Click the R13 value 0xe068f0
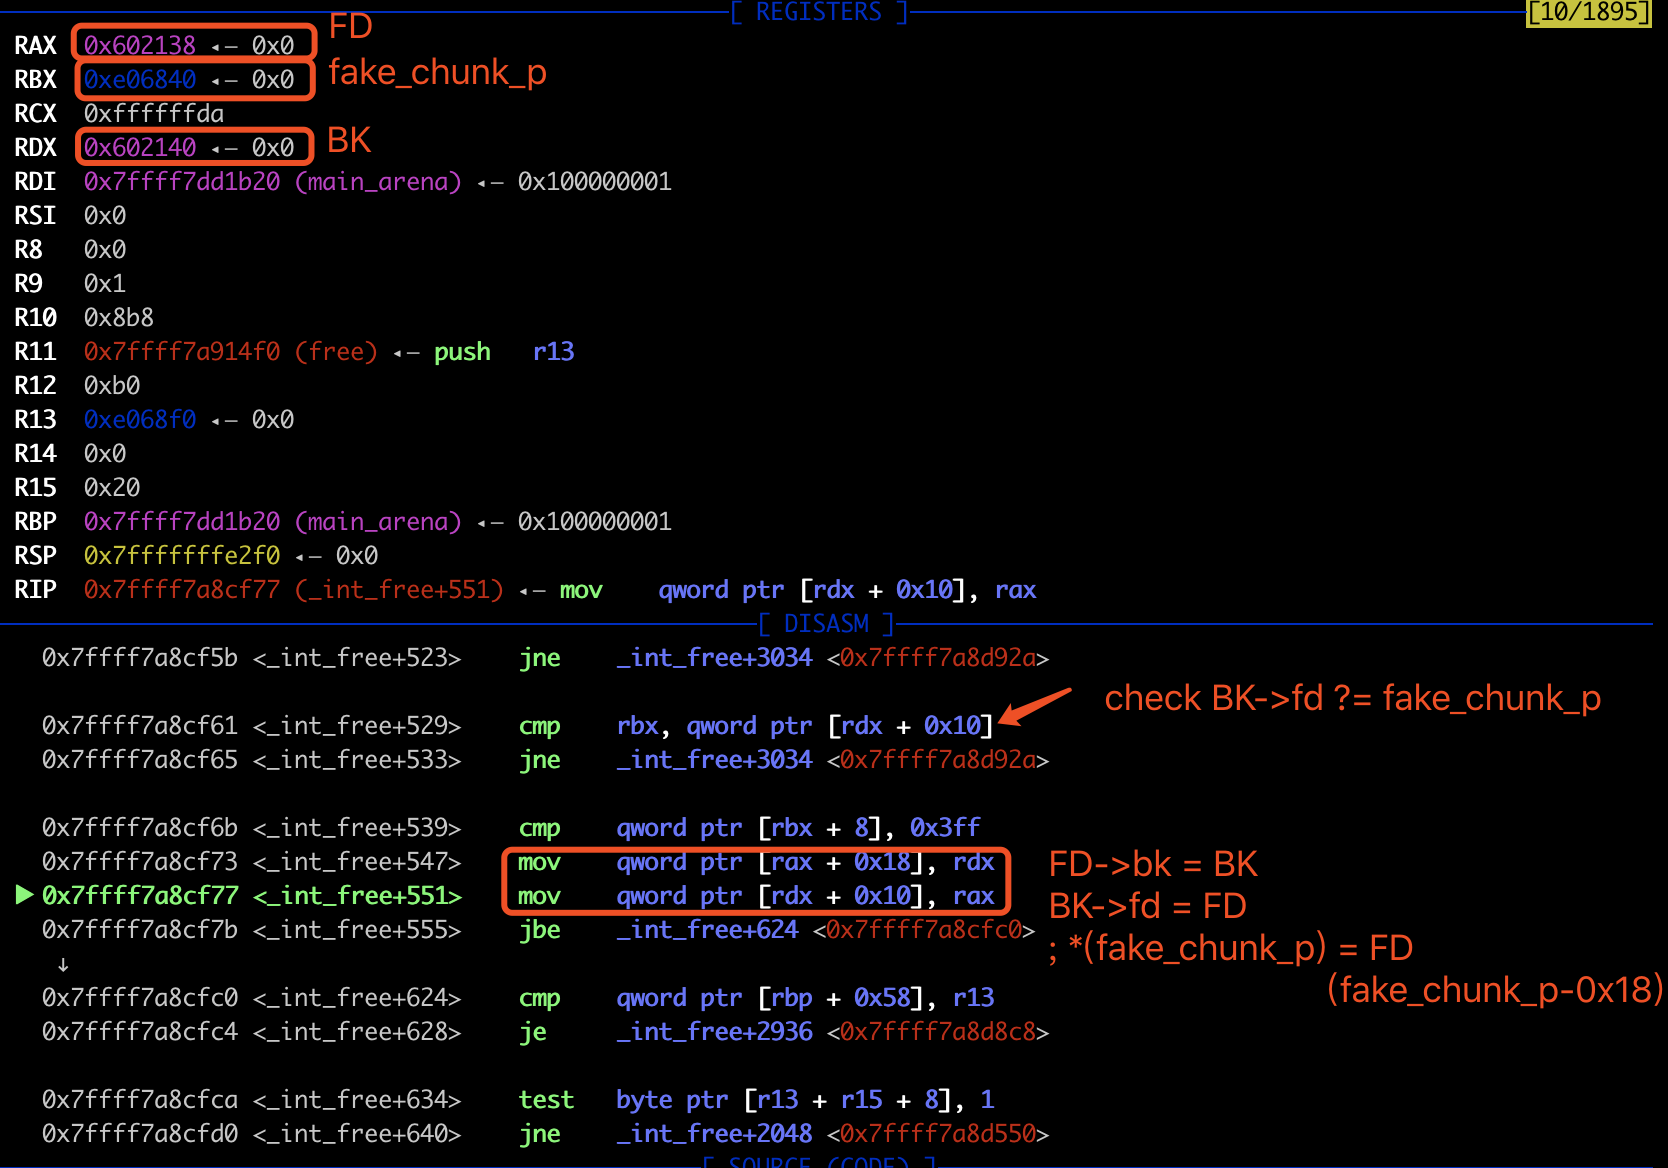This screenshot has width=1668, height=1168. (x=140, y=419)
